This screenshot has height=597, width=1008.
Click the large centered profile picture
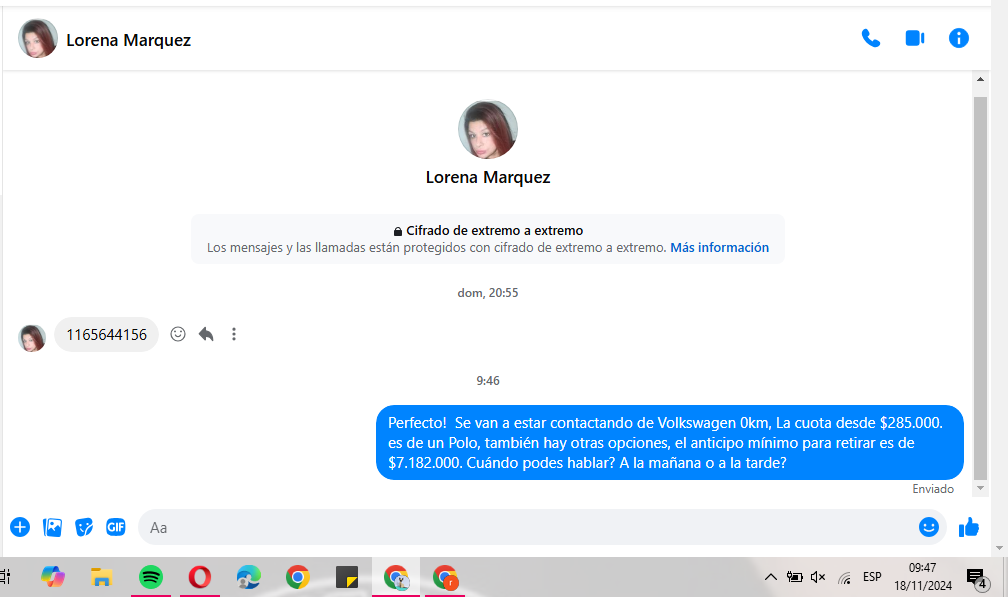(487, 129)
